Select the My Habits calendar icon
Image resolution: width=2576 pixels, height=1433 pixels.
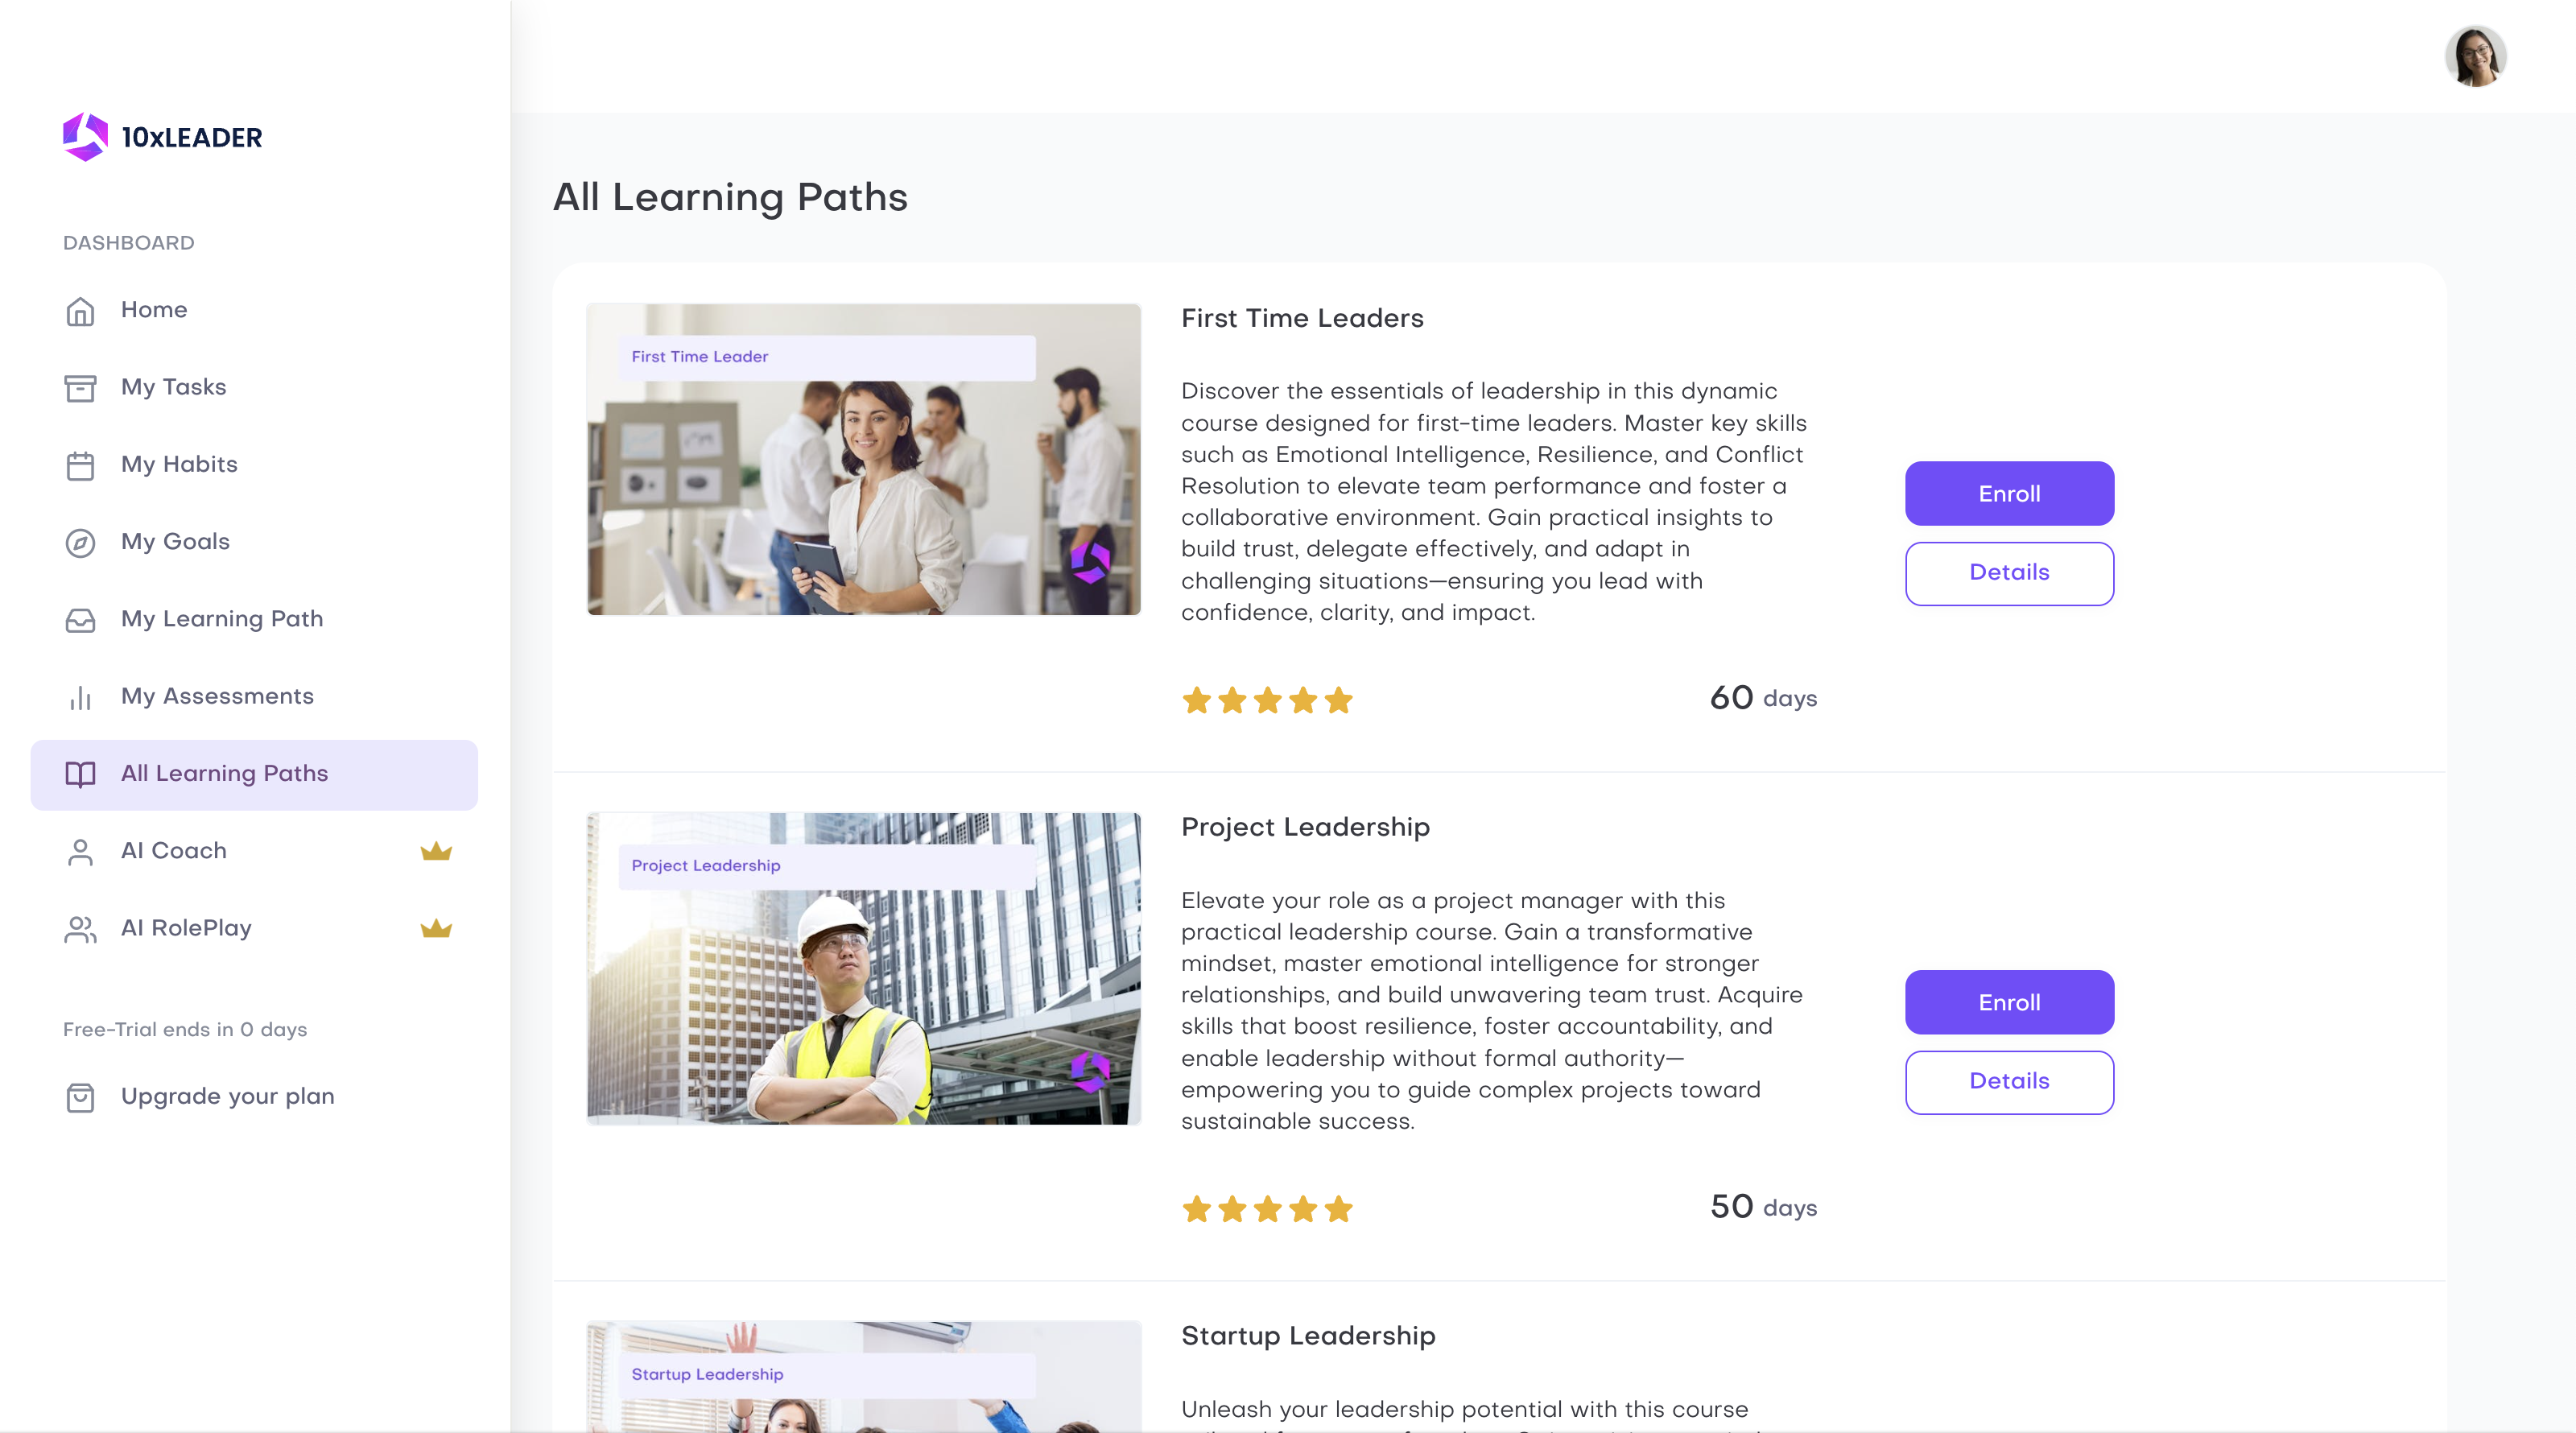tap(80, 465)
